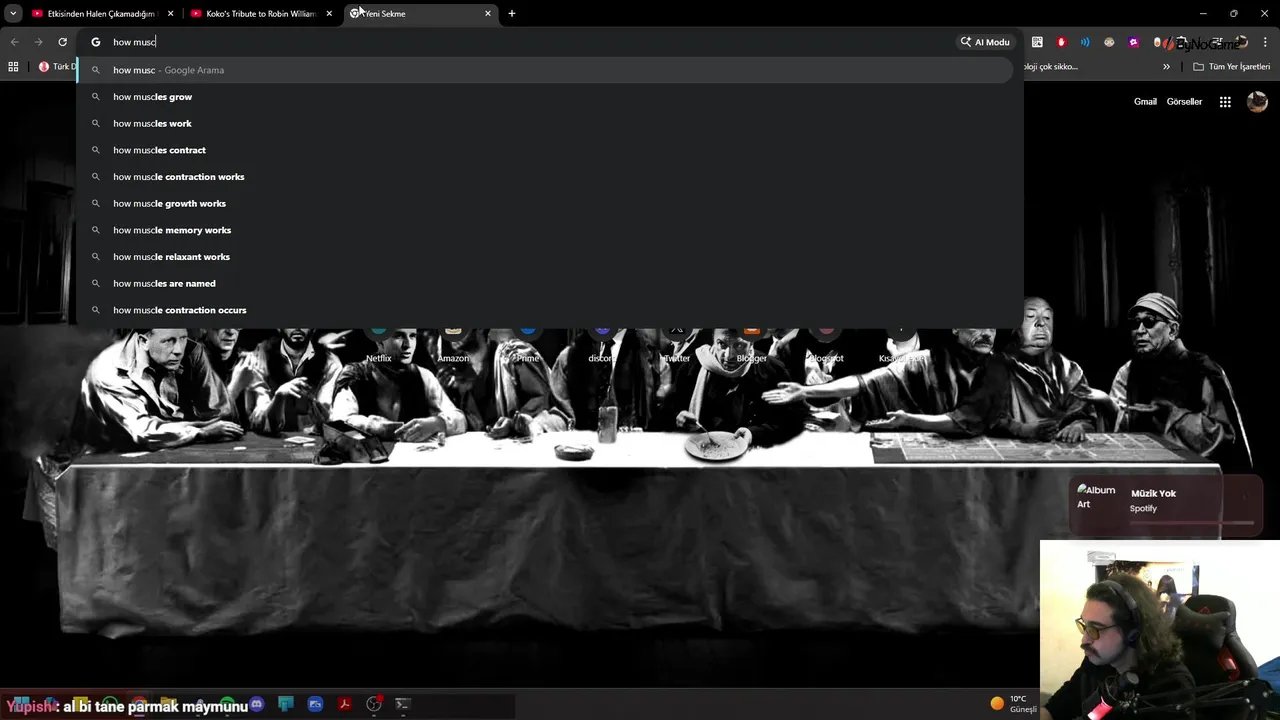Click the weather widget showing 10°C Güneşli
1280x720 pixels.
pos(1013,704)
